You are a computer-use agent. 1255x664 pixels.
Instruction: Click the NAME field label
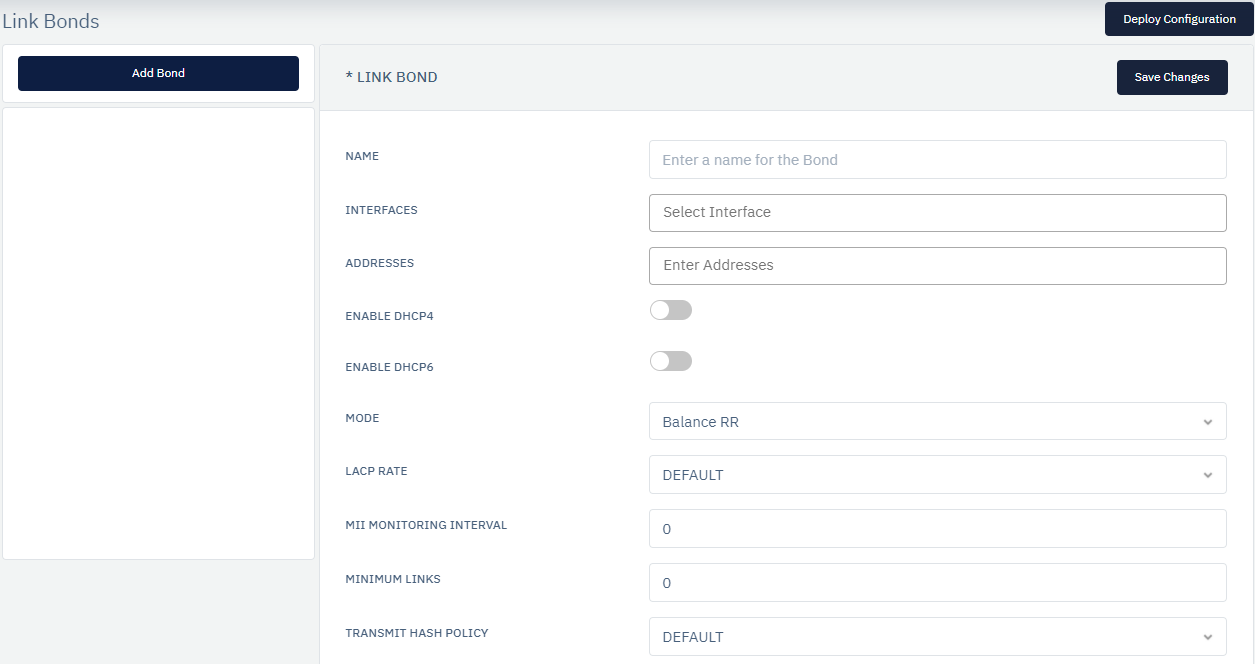(362, 156)
